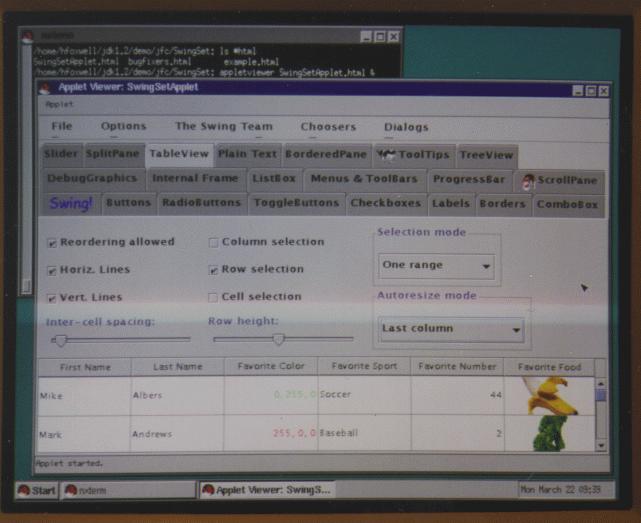Click the '255, 0, 0' color cell

coord(271,433)
